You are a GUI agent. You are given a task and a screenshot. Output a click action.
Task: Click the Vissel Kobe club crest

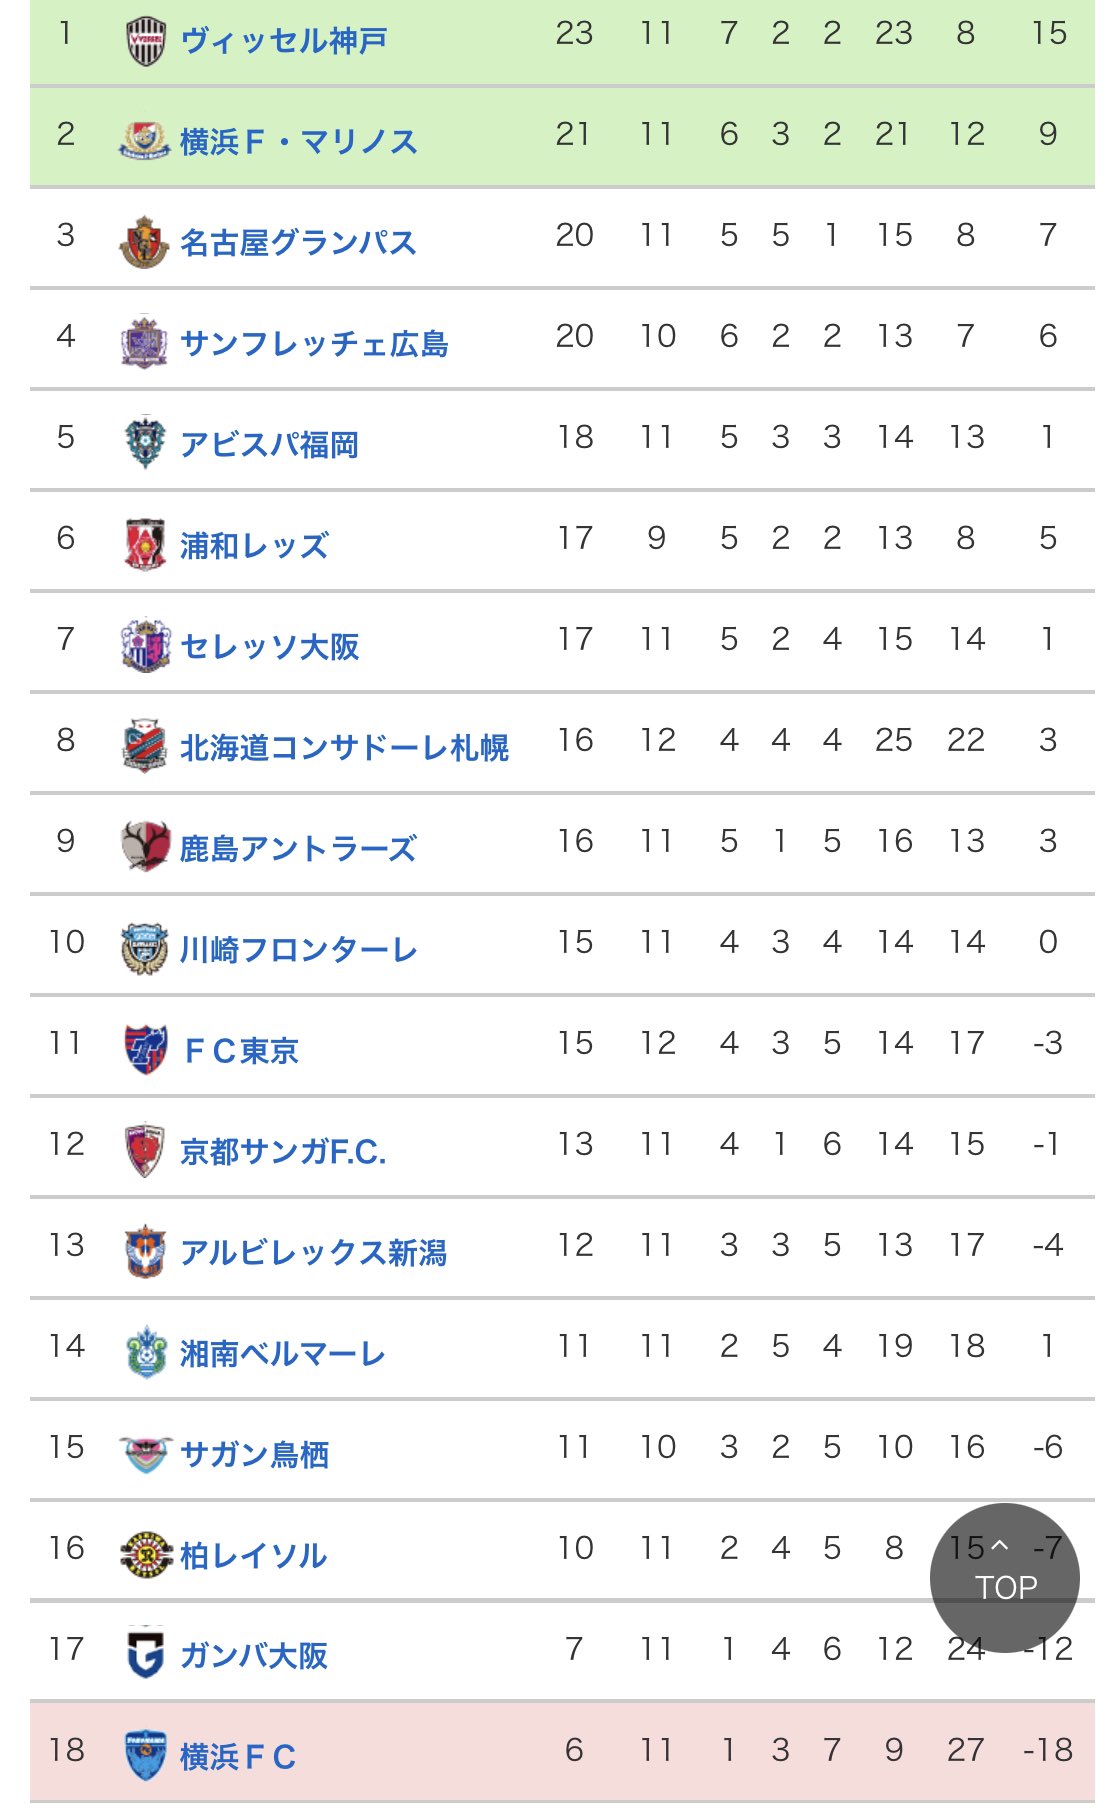coord(145,41)
